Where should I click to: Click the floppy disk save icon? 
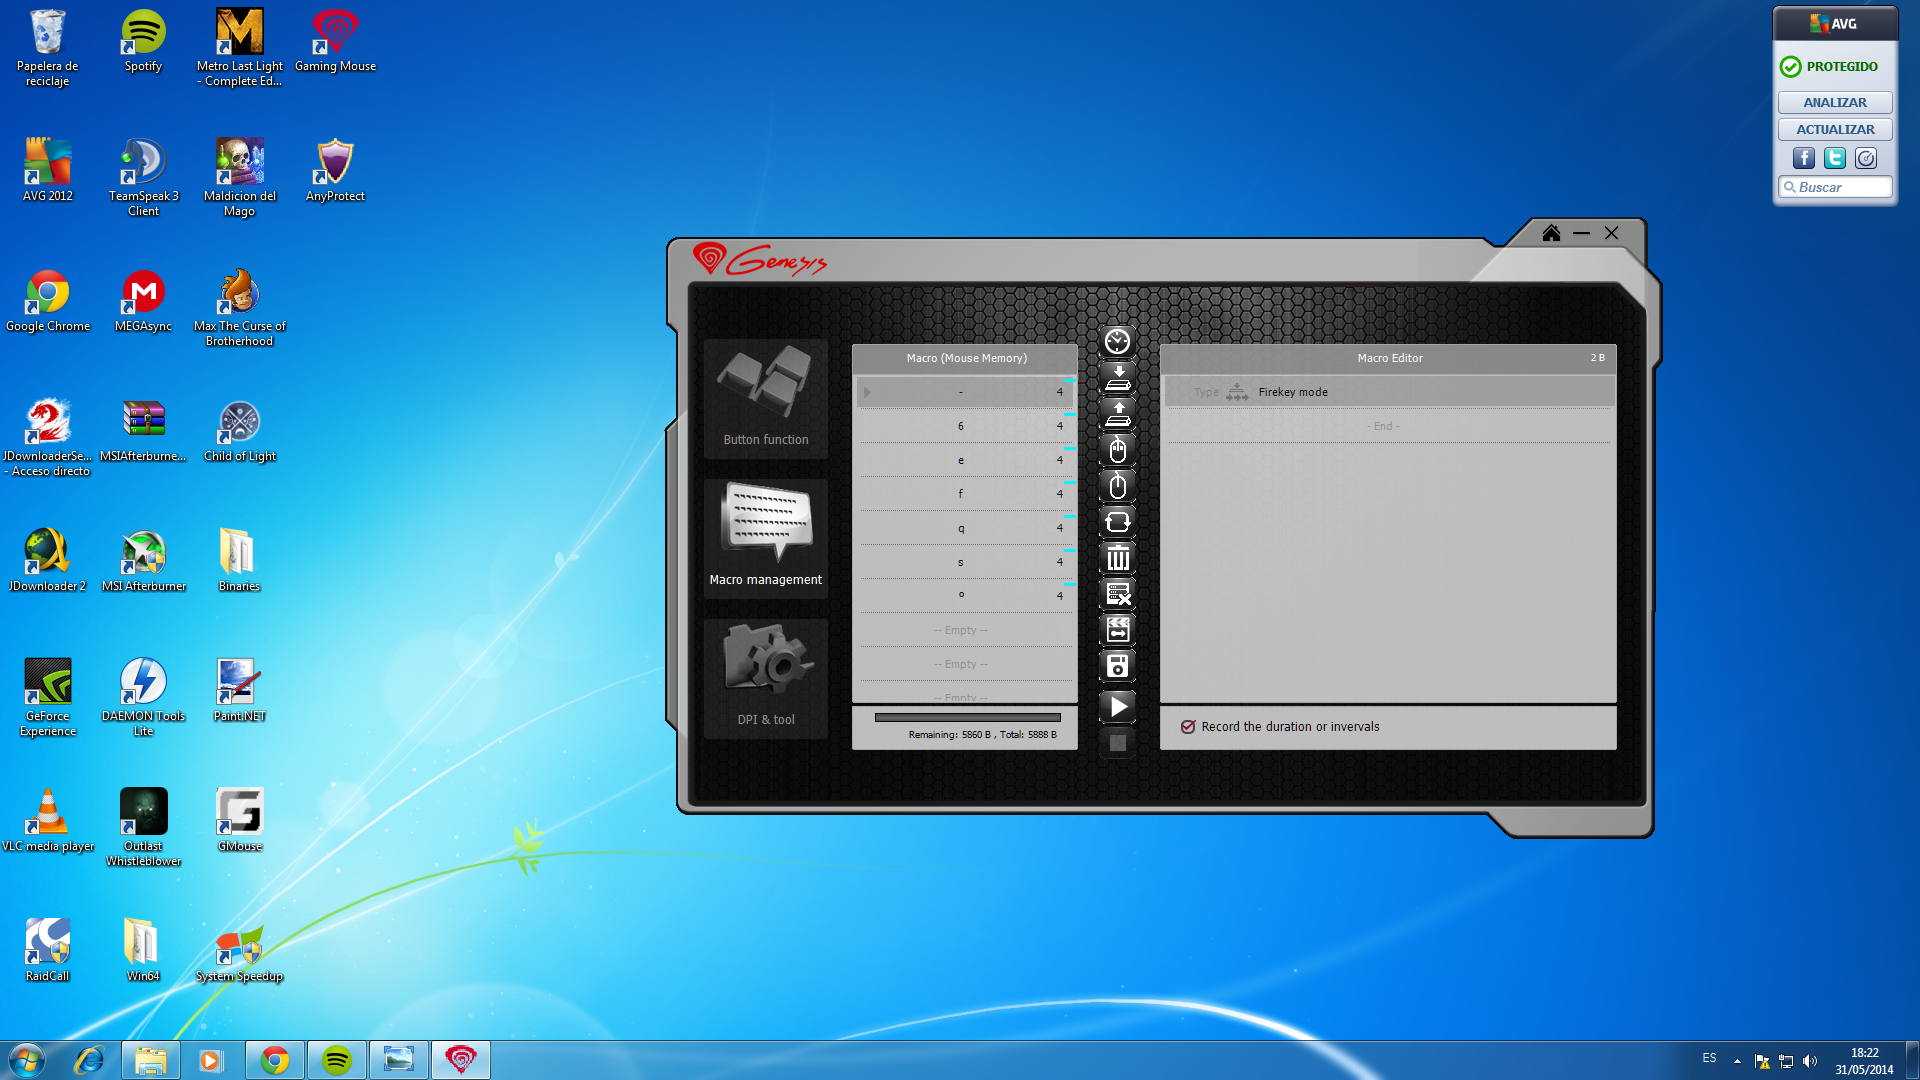click(x=1117, y=666)
